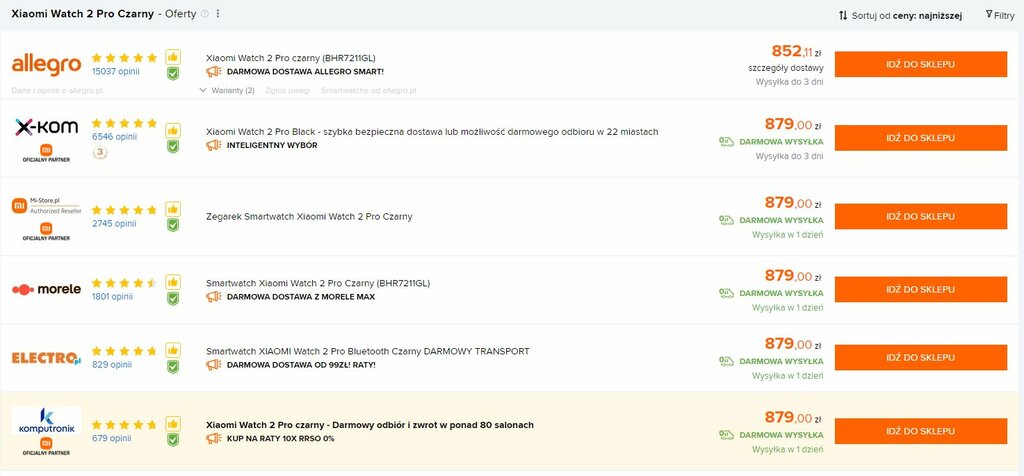Image resolution: width=1024 pixels, height=476 pixels.
Task: Click Zgłoś uwagi link
Action: pyautogui.click(x=288, y=91)
